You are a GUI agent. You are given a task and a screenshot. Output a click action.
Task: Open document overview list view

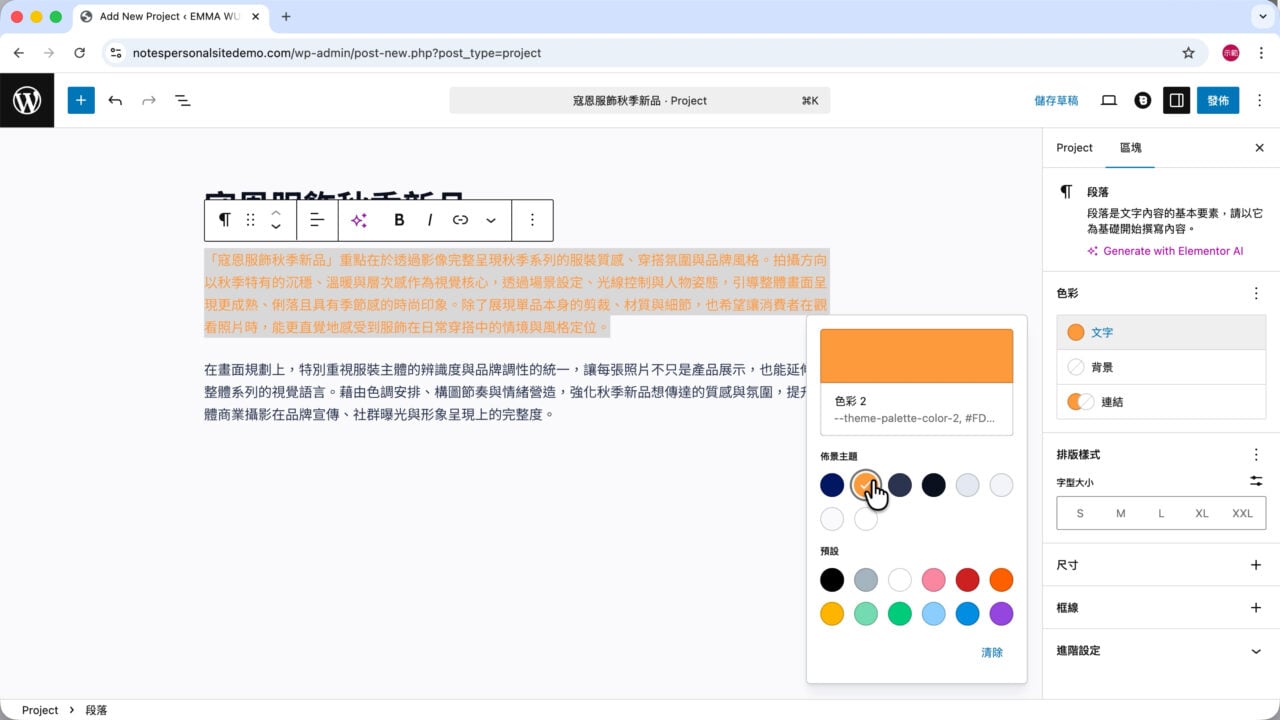(x=183, y=100)
